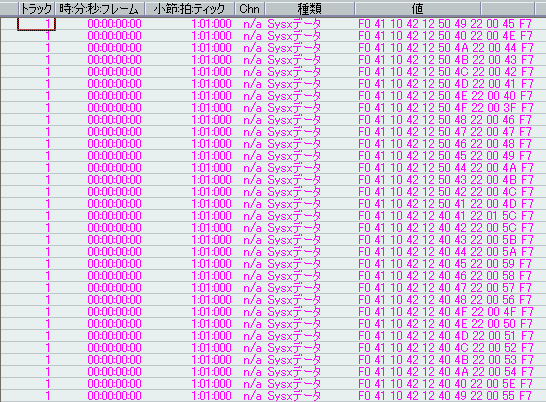The width and height of the screenshot is (546, 402).
Task: Select Sysx value ending 4F 22 00 4F F7
Action: (x=445, y=312)
